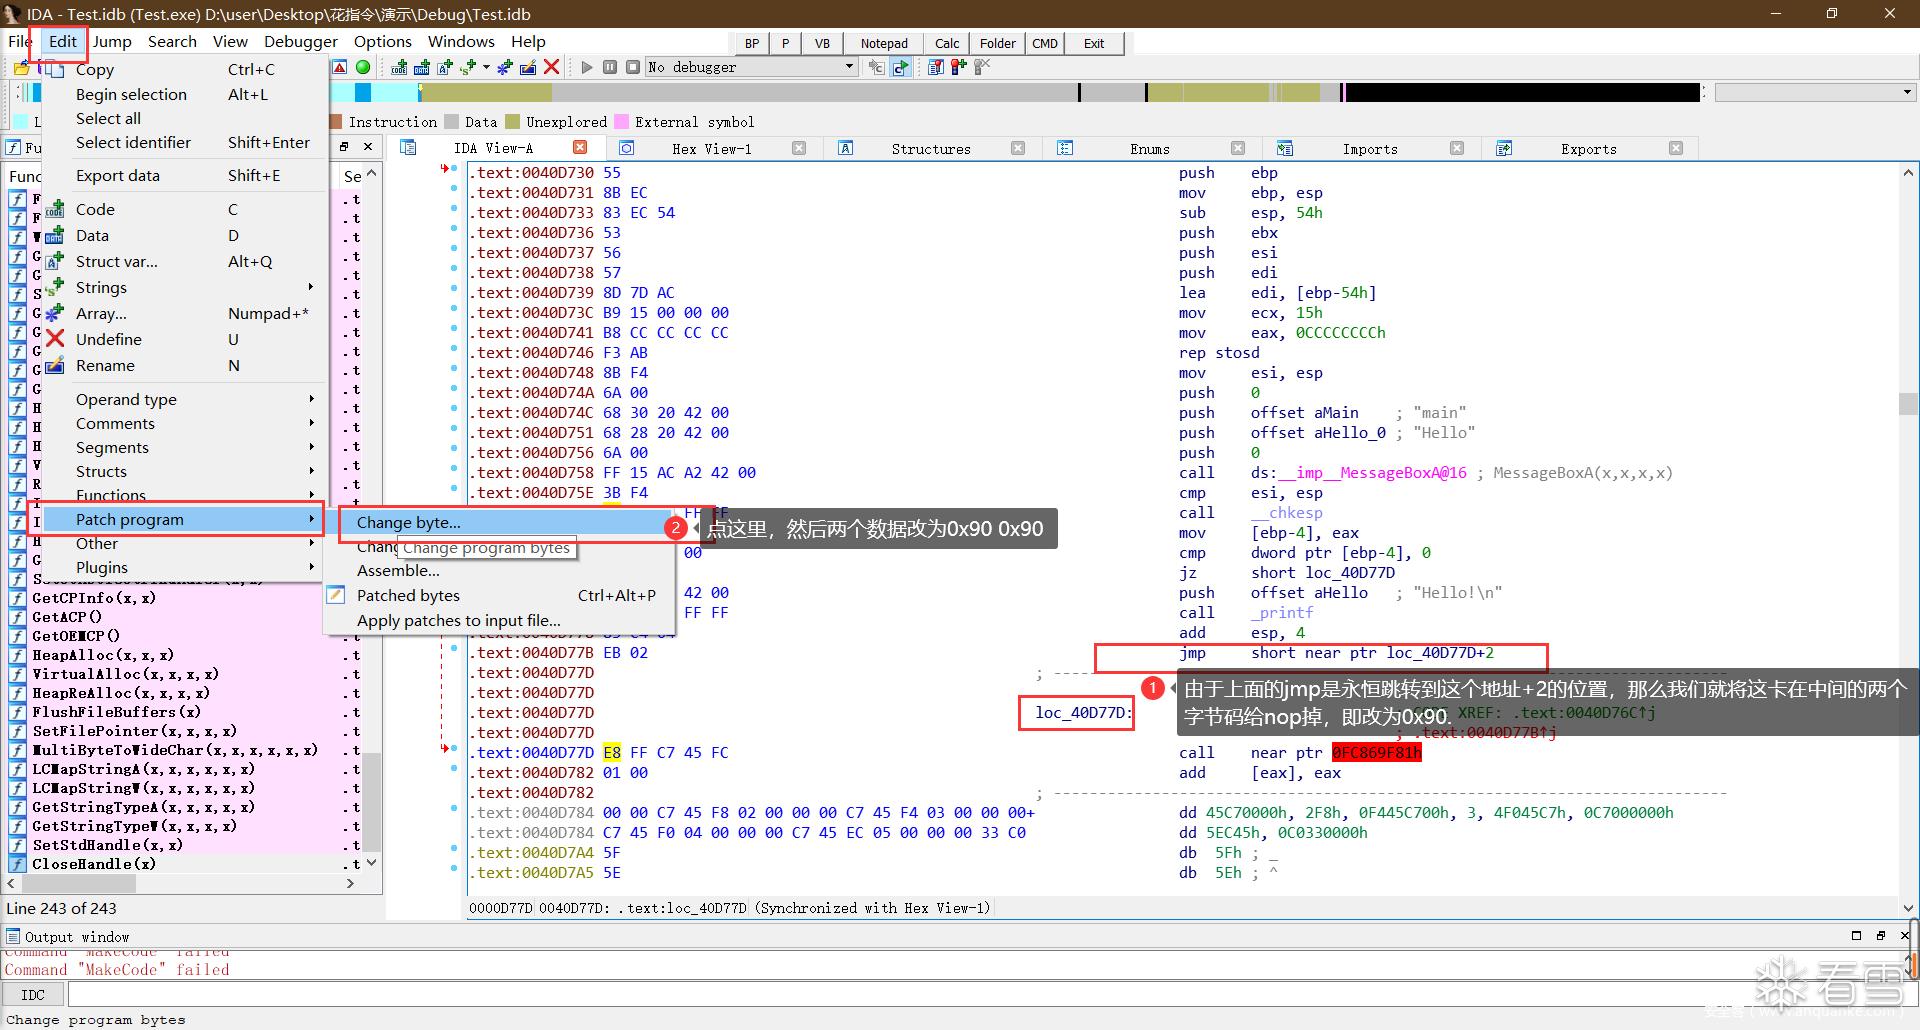1920x1030 pixels.
Task: Click the BP button
Action: (x=752, y=43)
